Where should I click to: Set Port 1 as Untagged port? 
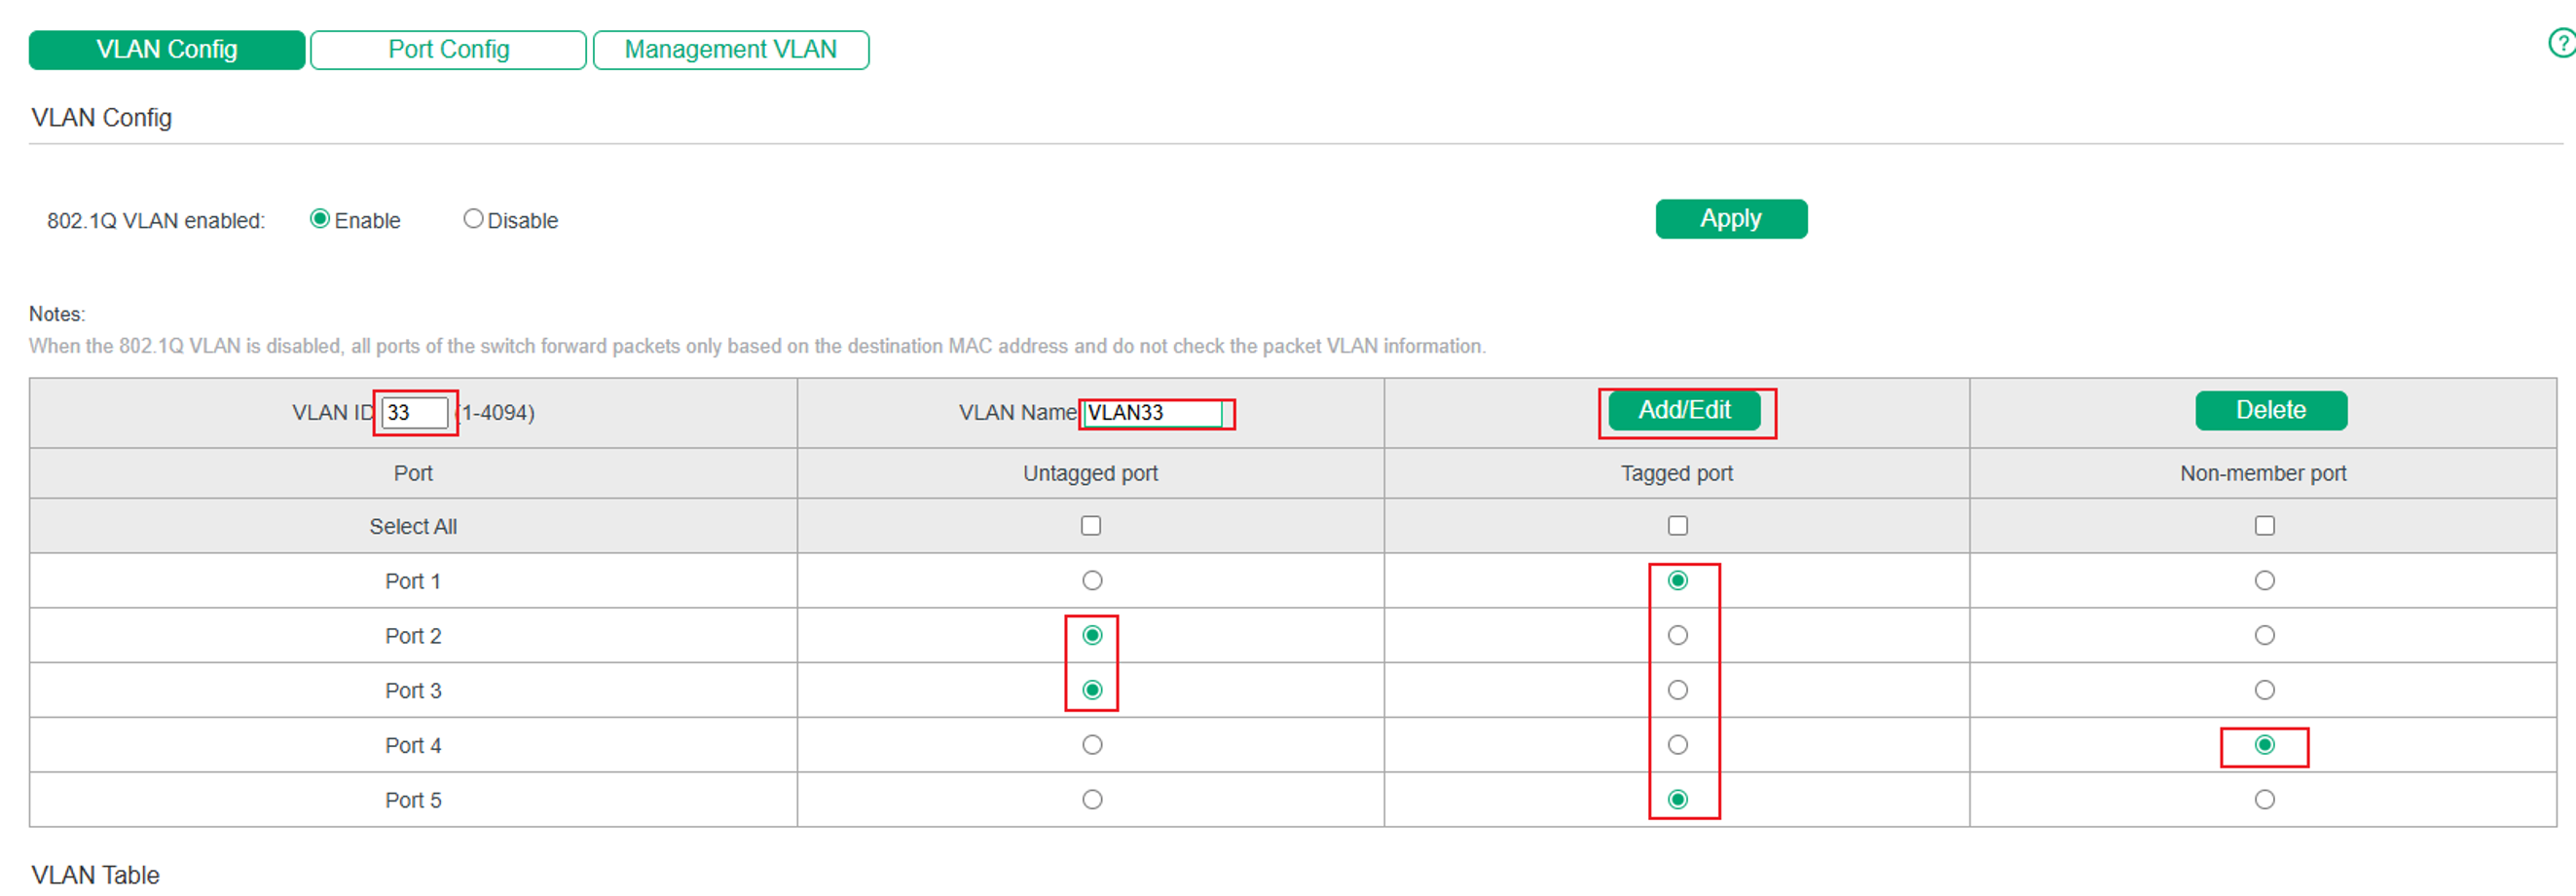1092,581
